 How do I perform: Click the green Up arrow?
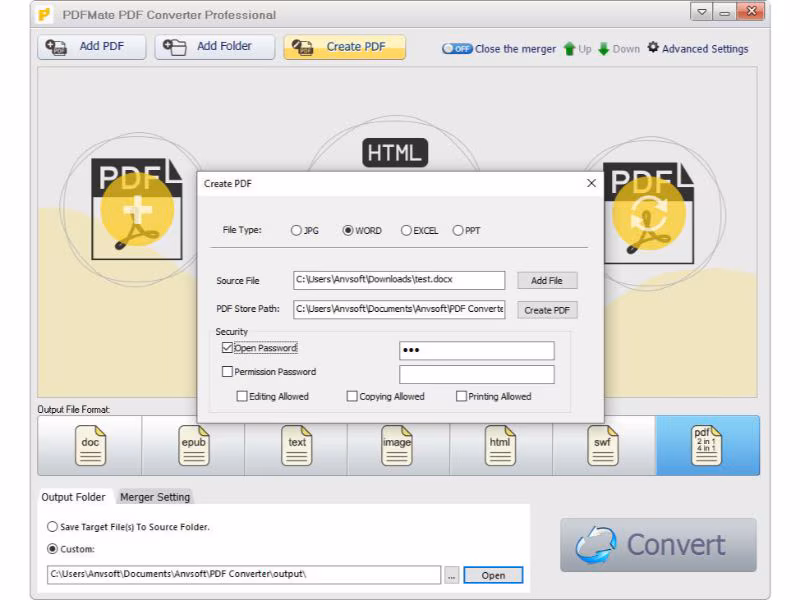tap(569, 49)
